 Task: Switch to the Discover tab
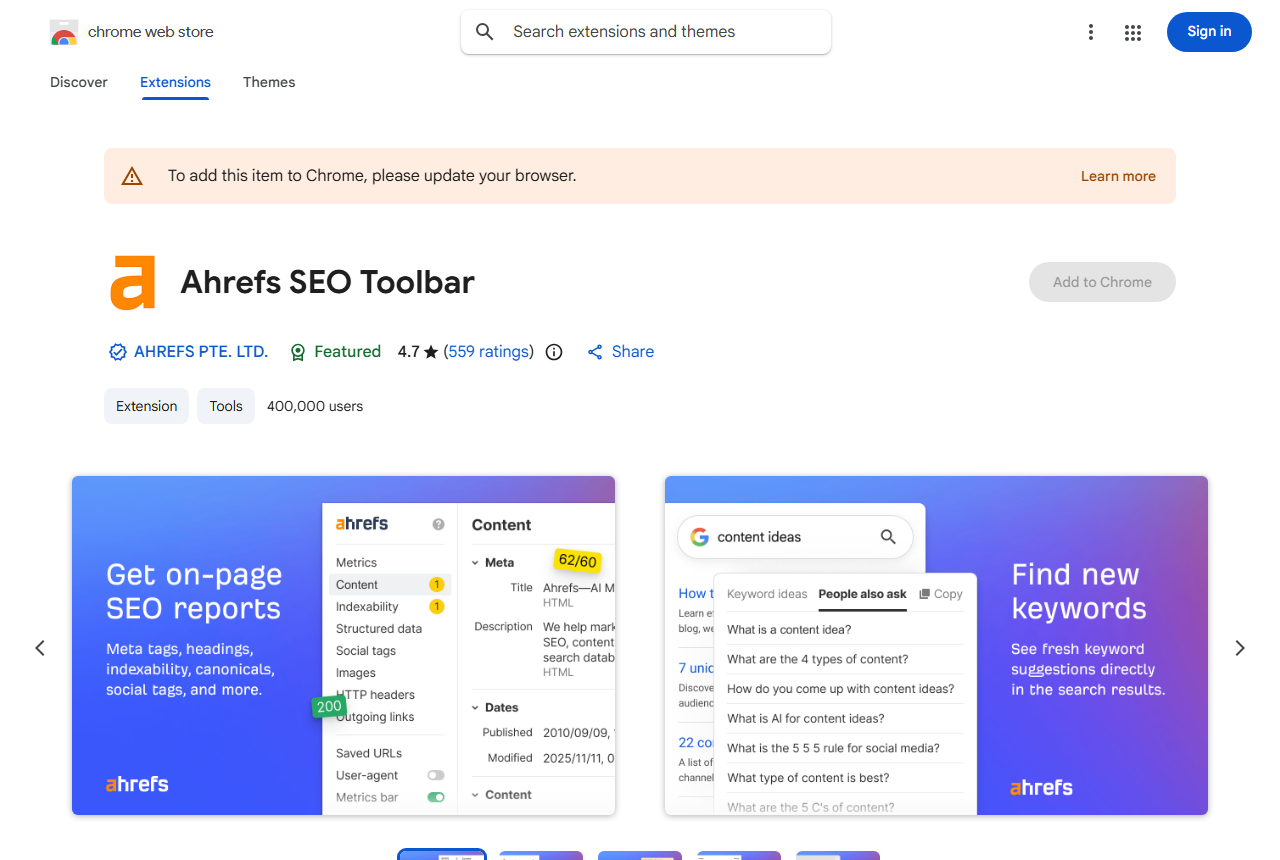[x=79, y=82]
